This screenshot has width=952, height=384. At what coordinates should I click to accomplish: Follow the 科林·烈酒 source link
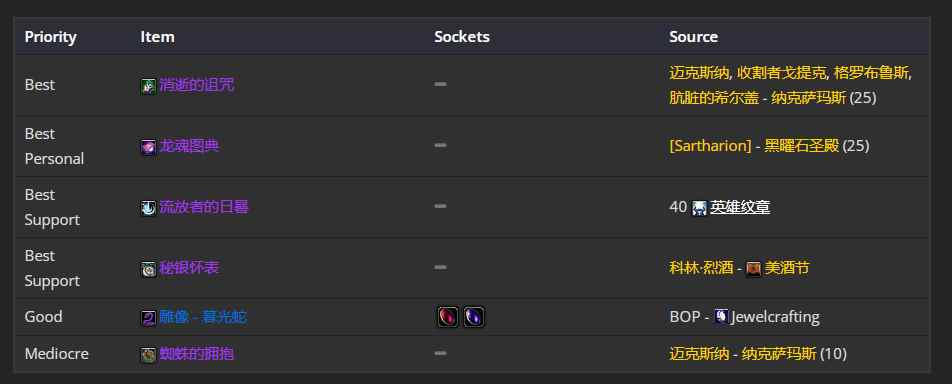pos(701,268)
